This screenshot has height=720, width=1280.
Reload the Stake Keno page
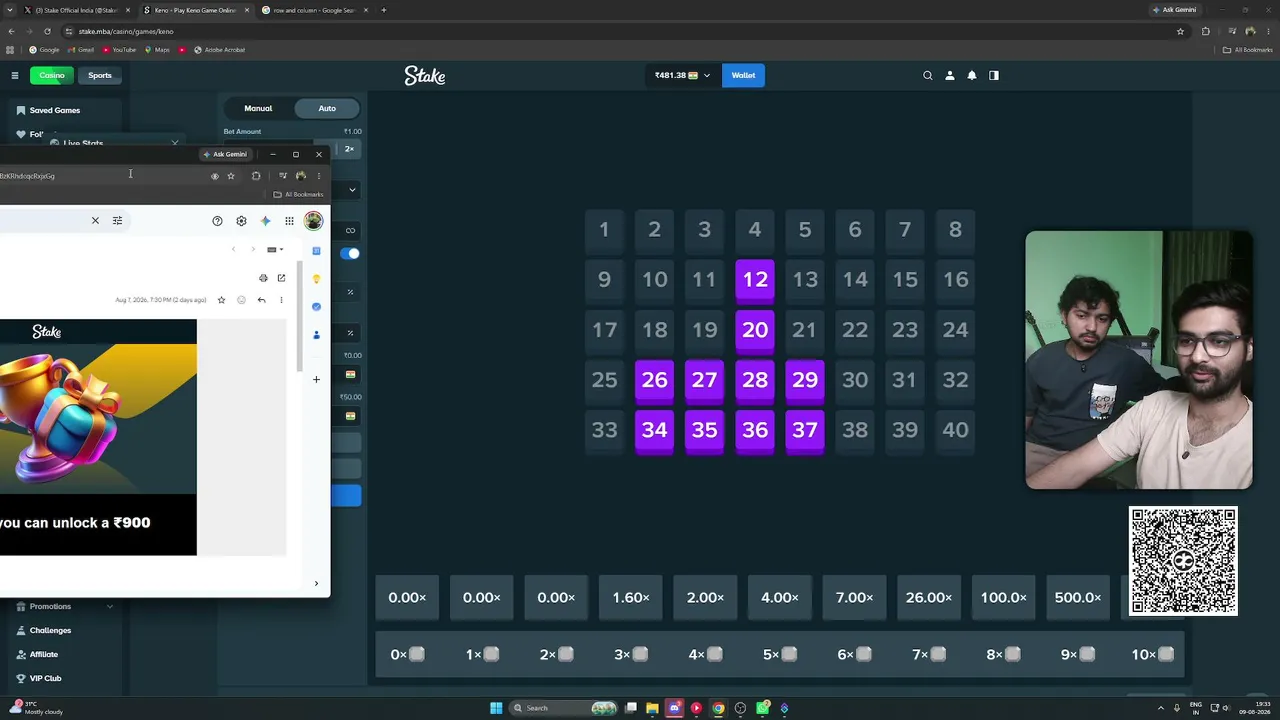(x=47, y=31)
